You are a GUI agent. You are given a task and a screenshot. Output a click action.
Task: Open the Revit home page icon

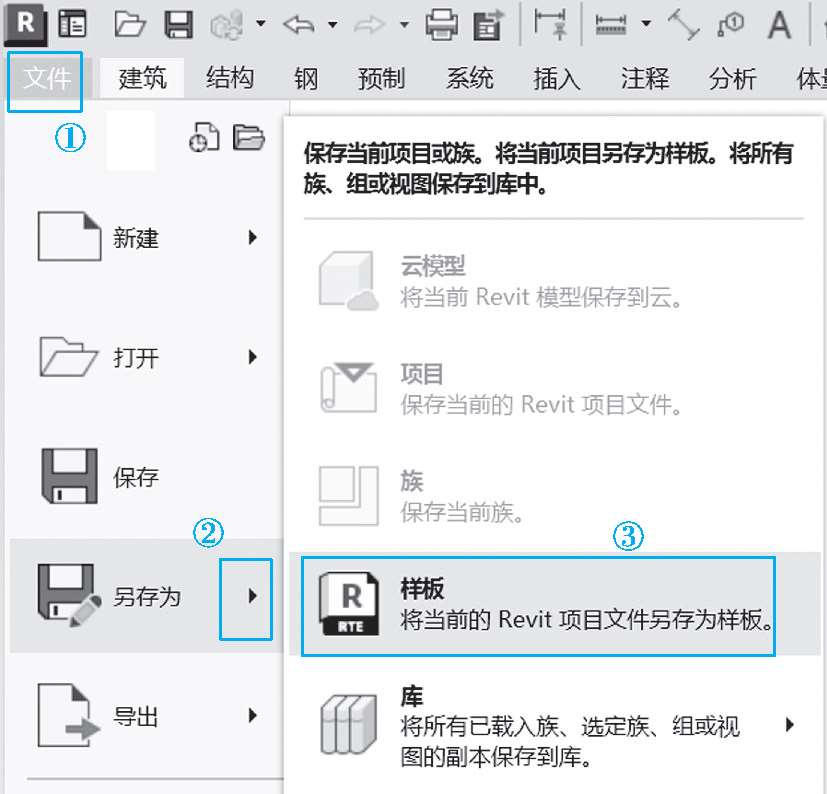(72, 24)
